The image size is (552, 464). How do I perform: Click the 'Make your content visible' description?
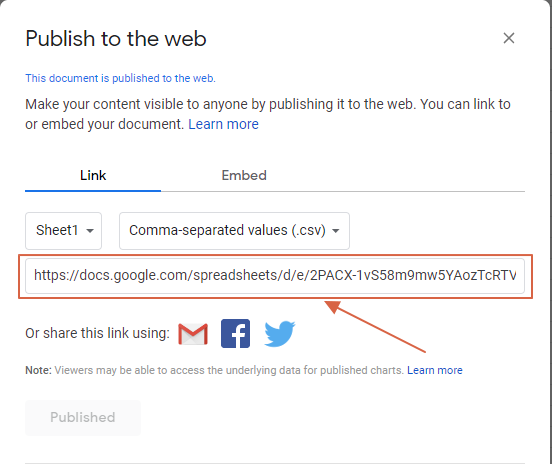click(x=268, y=114)
